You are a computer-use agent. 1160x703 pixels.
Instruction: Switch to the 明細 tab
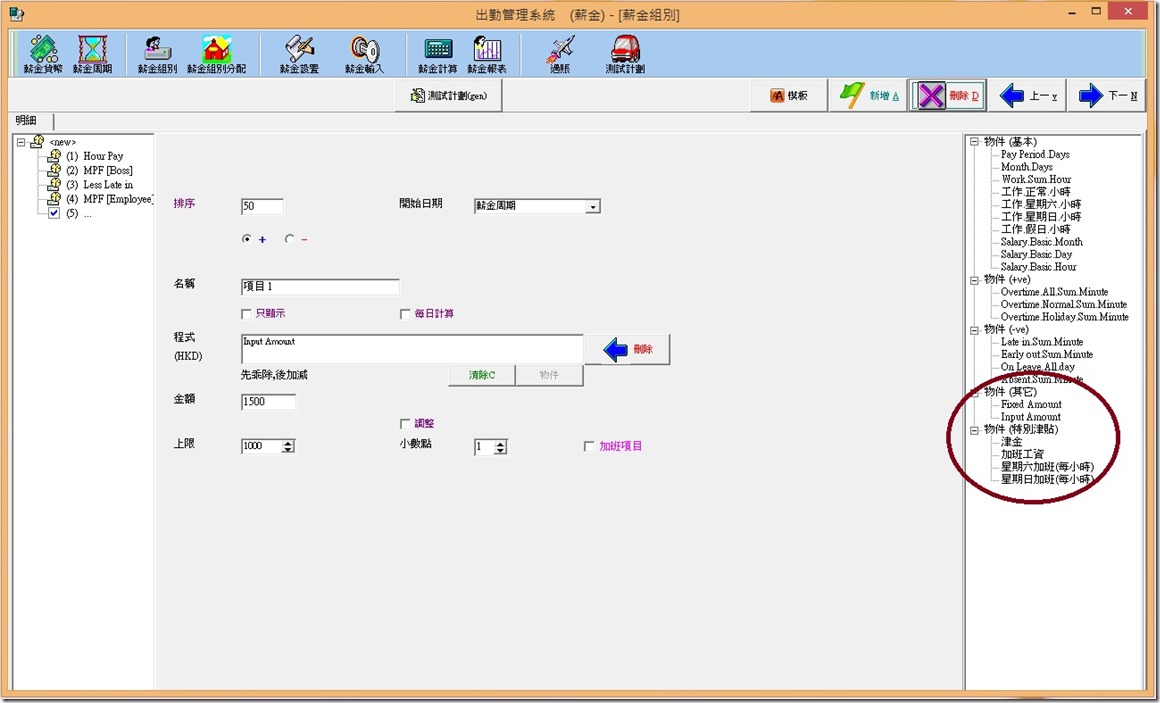tap(27, 120)
